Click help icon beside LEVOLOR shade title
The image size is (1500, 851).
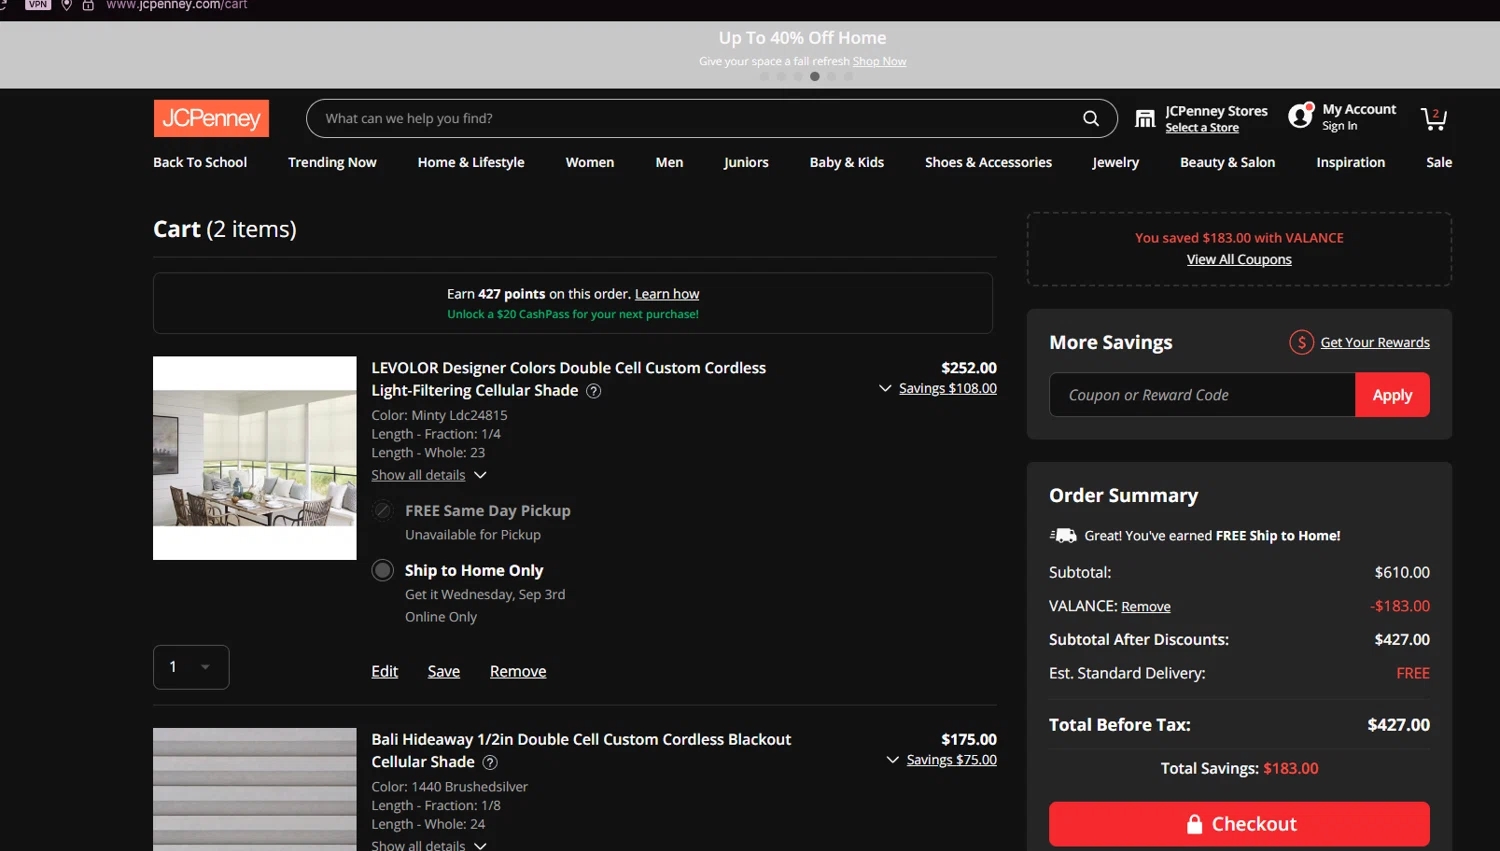pos(594,391)
